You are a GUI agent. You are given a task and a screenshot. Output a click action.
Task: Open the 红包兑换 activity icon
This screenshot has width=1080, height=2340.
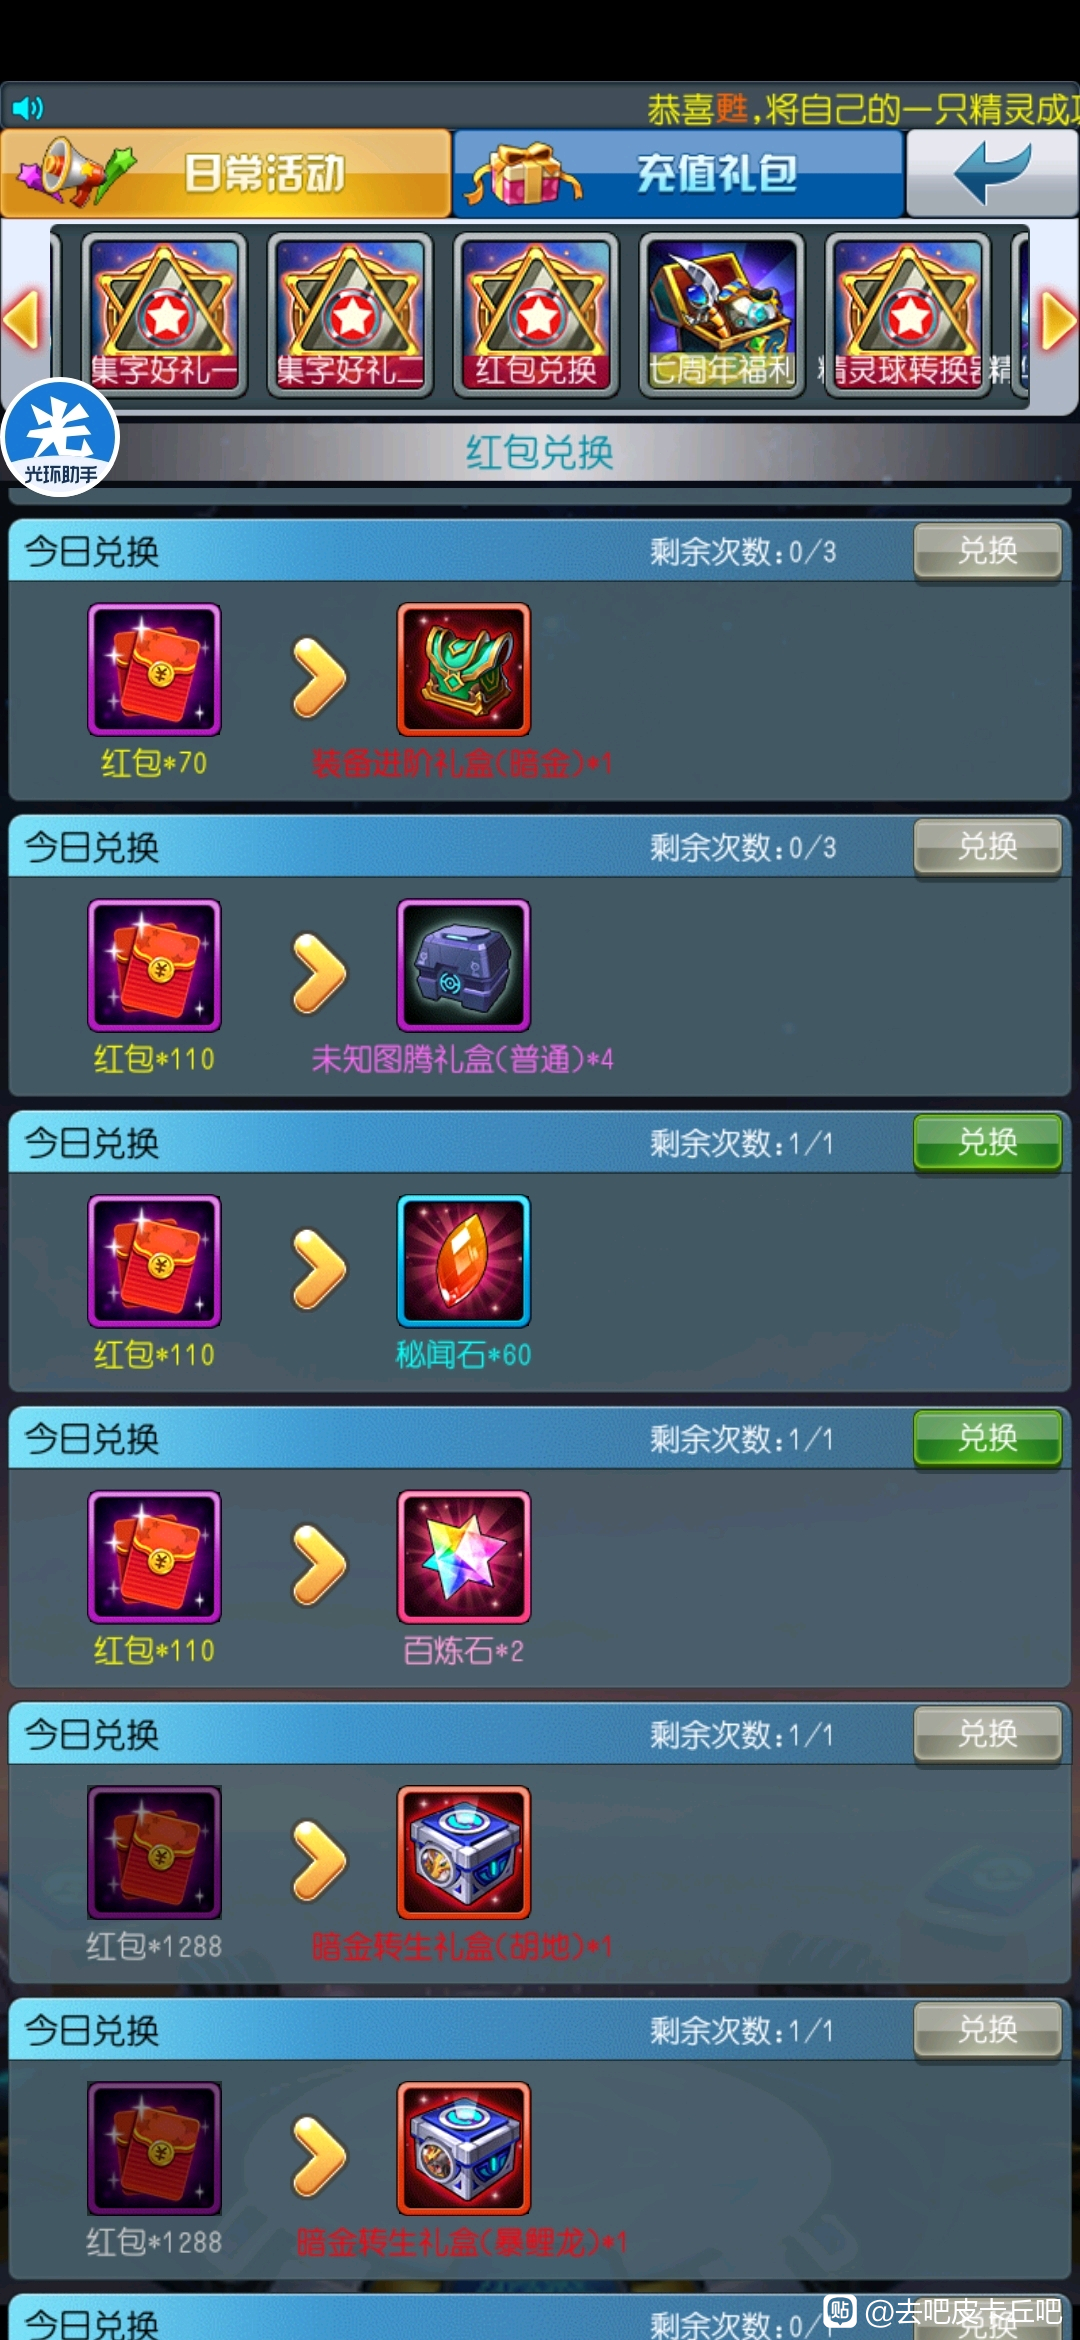click(536, 315)
